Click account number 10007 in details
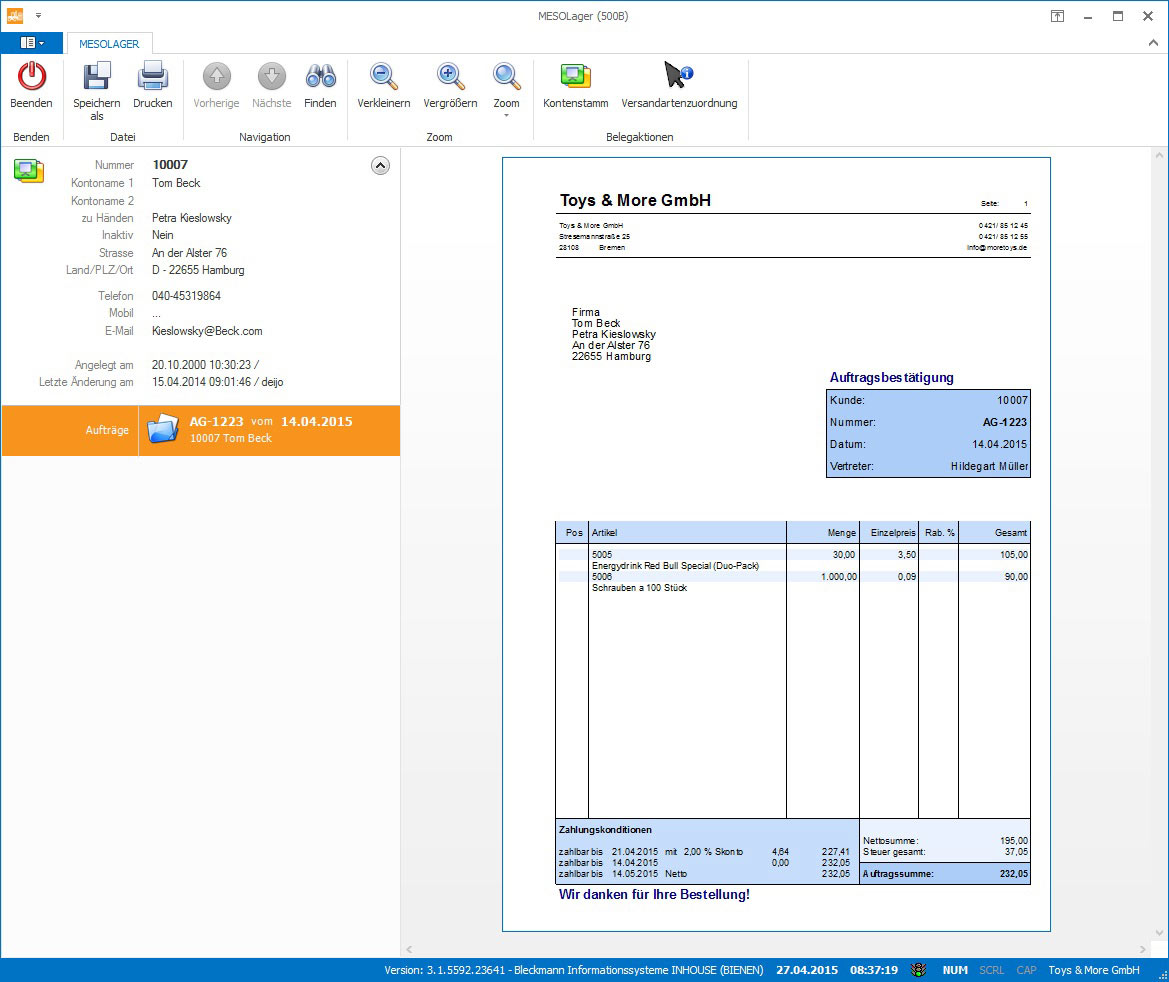 [170, 165]
